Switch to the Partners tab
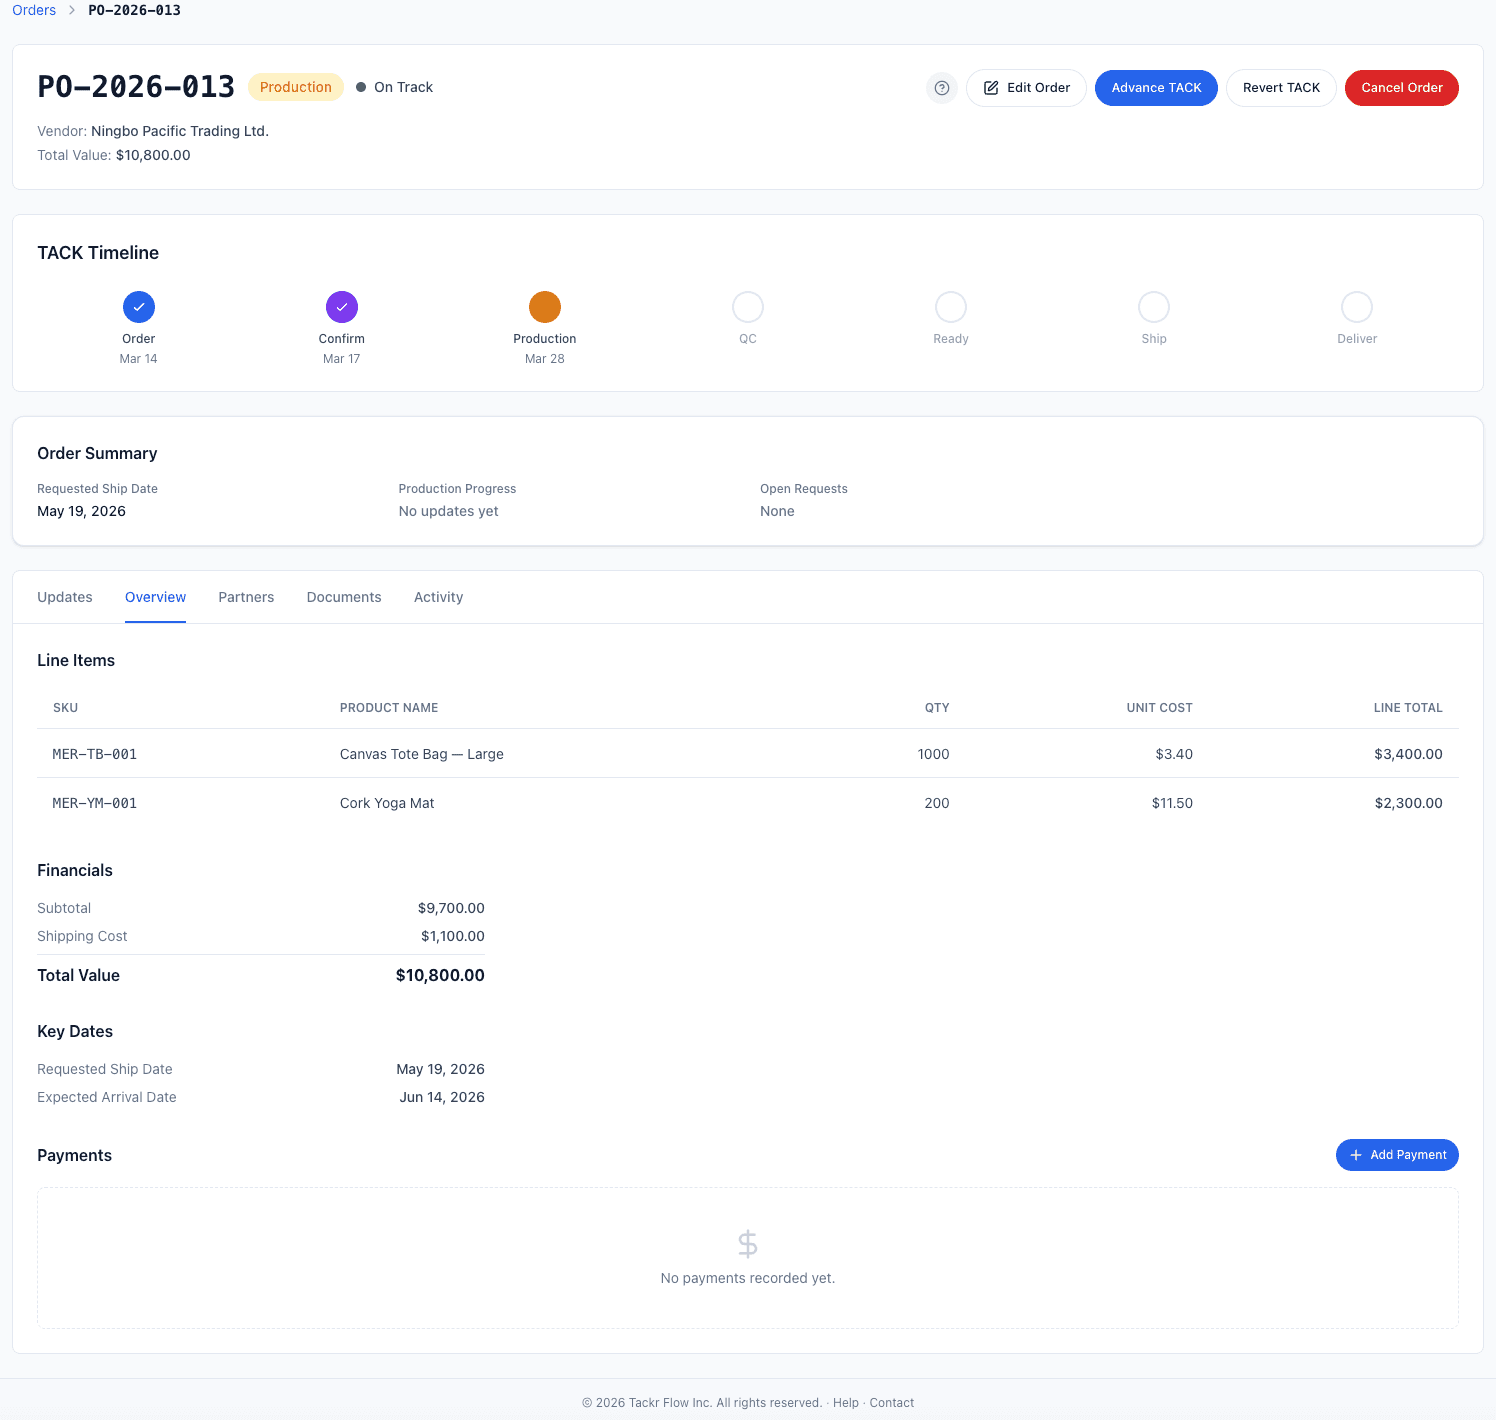 coord(245,597)
